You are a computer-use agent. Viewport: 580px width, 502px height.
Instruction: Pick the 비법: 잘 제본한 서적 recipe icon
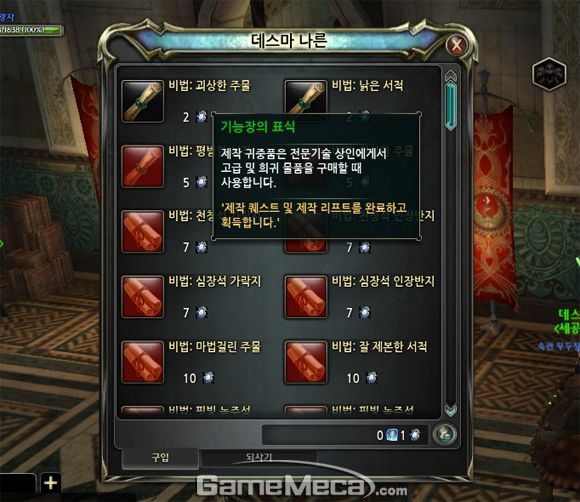(306, 362)
